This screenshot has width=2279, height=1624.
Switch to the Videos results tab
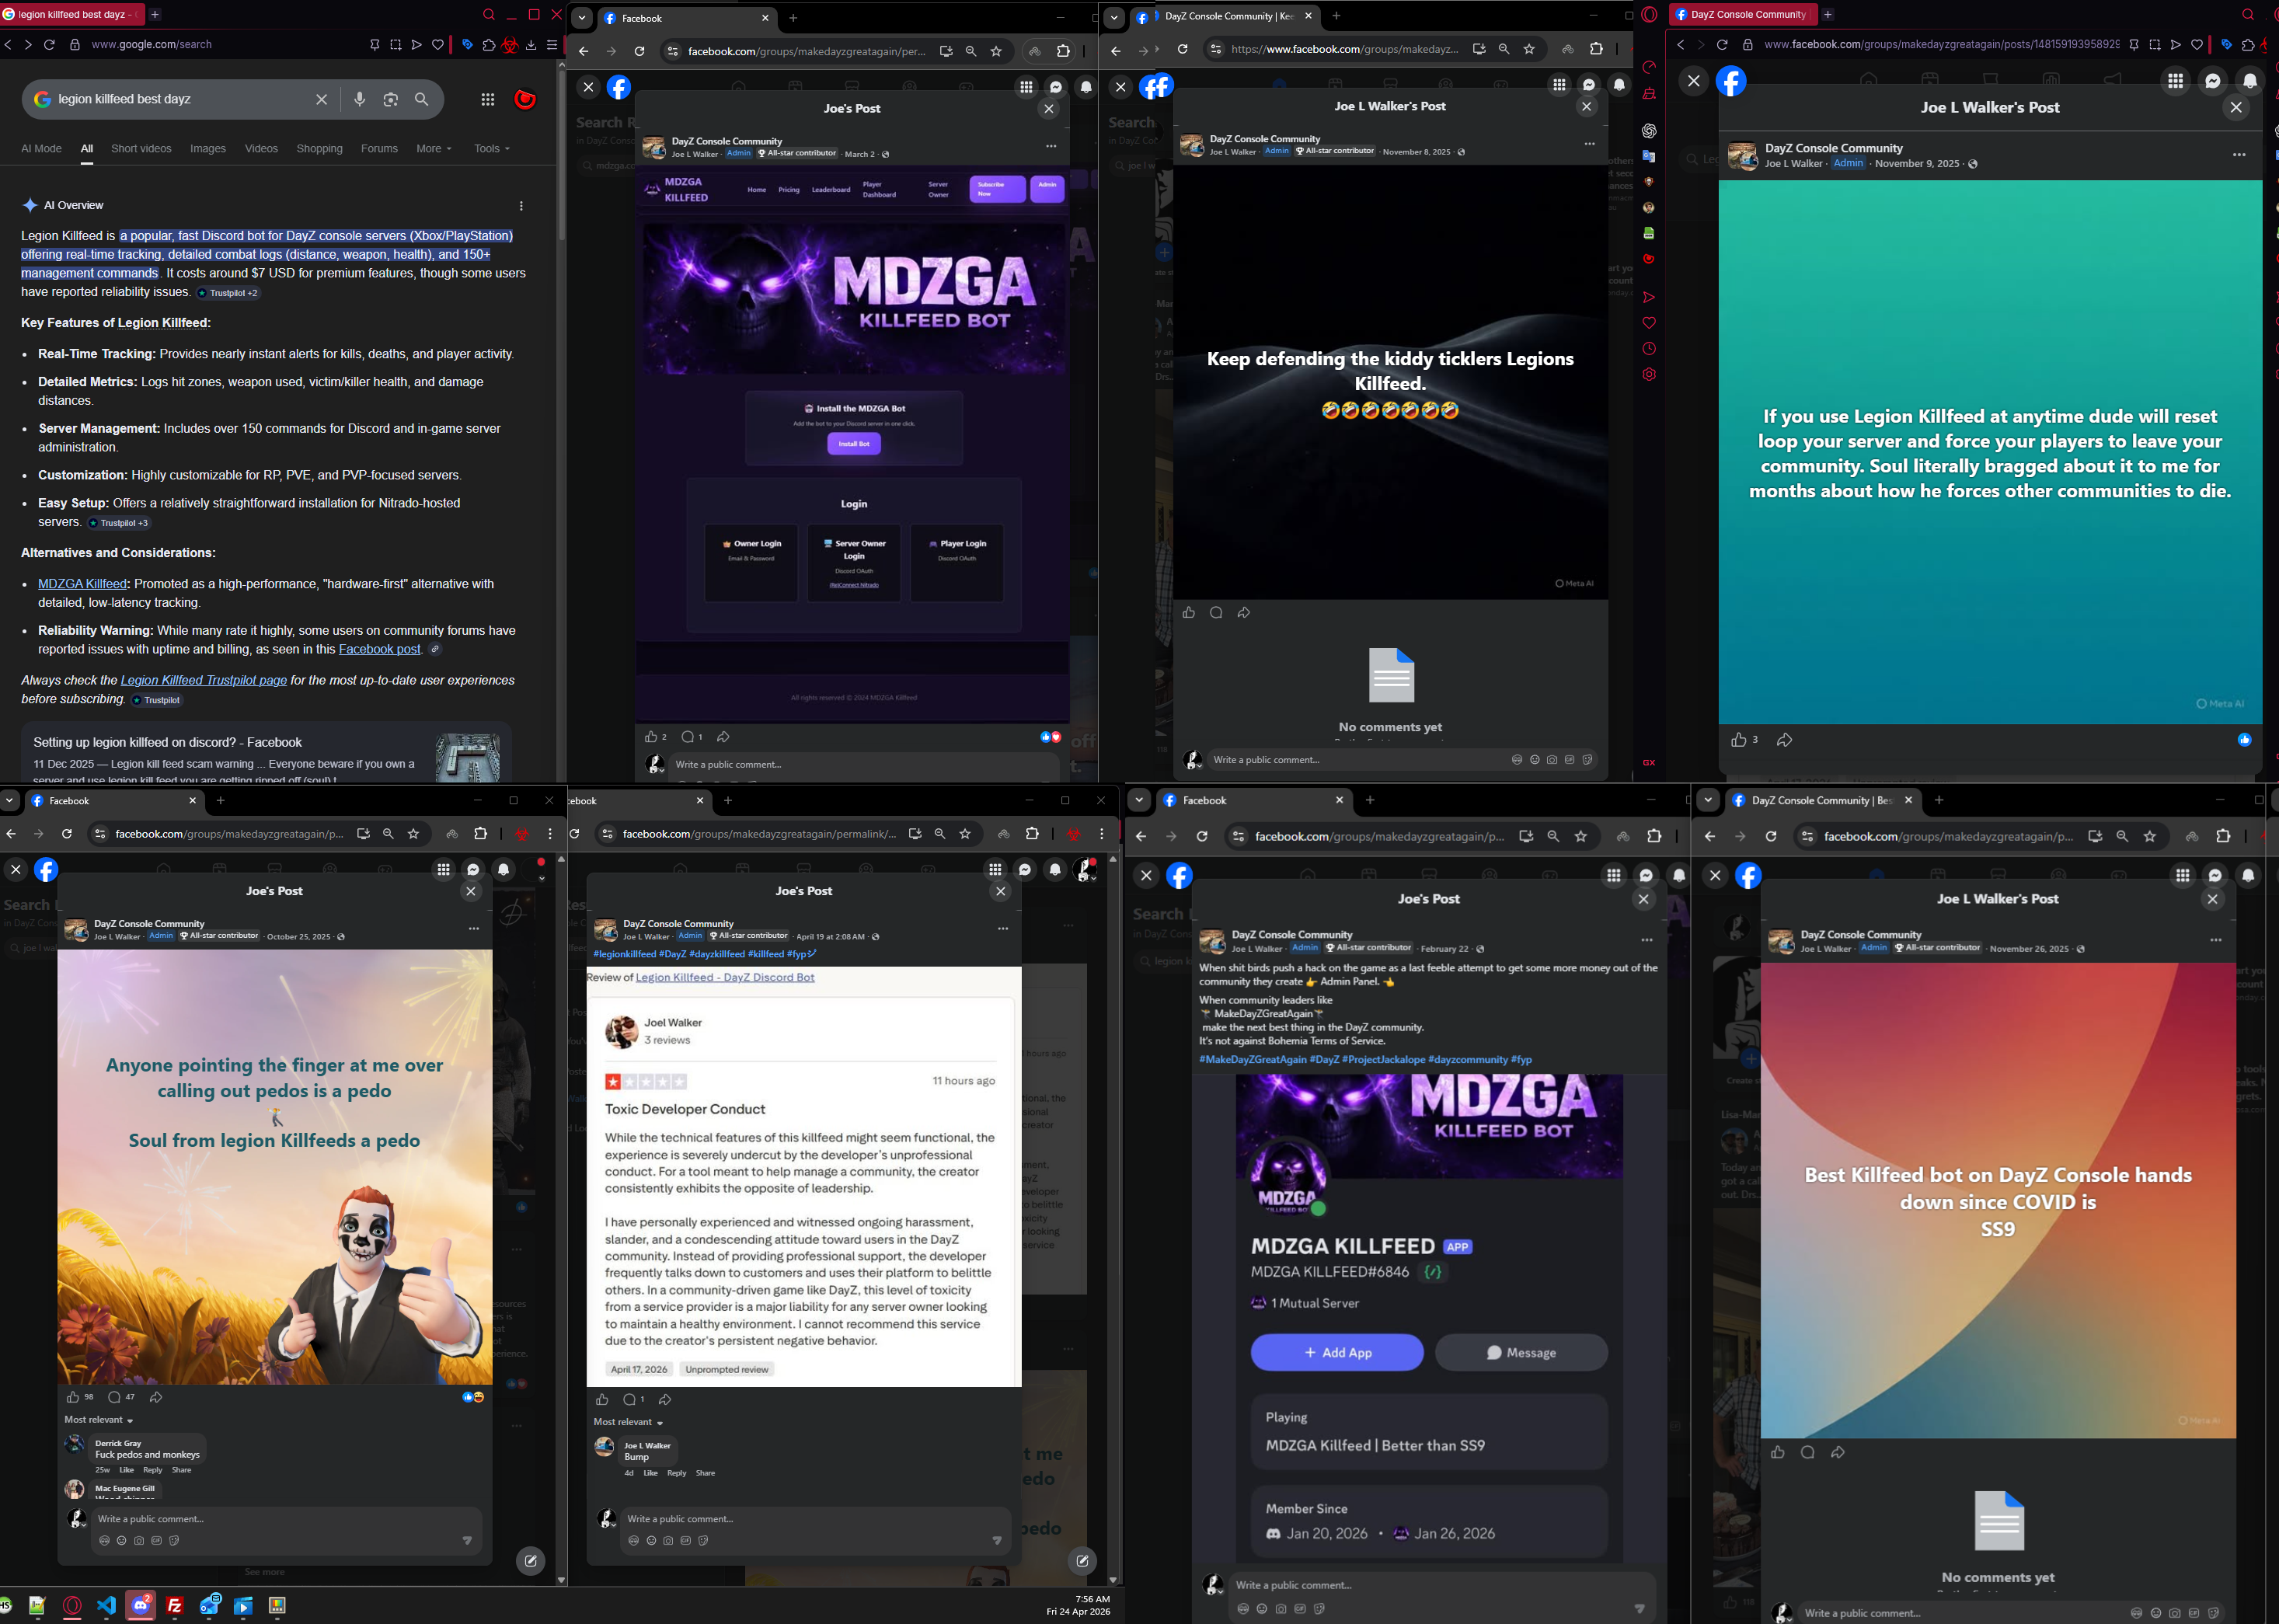pyautogui.click(x=261, y=149)
